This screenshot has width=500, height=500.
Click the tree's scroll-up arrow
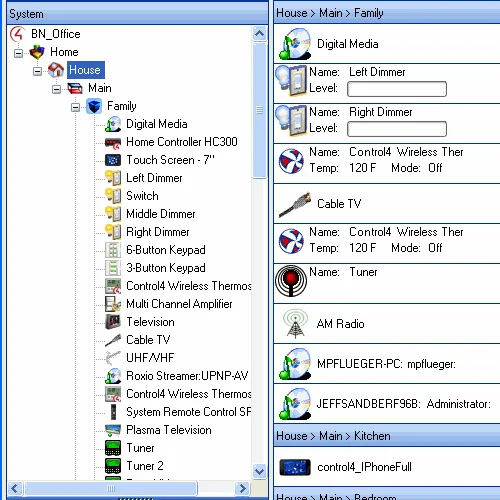point(260,33)
